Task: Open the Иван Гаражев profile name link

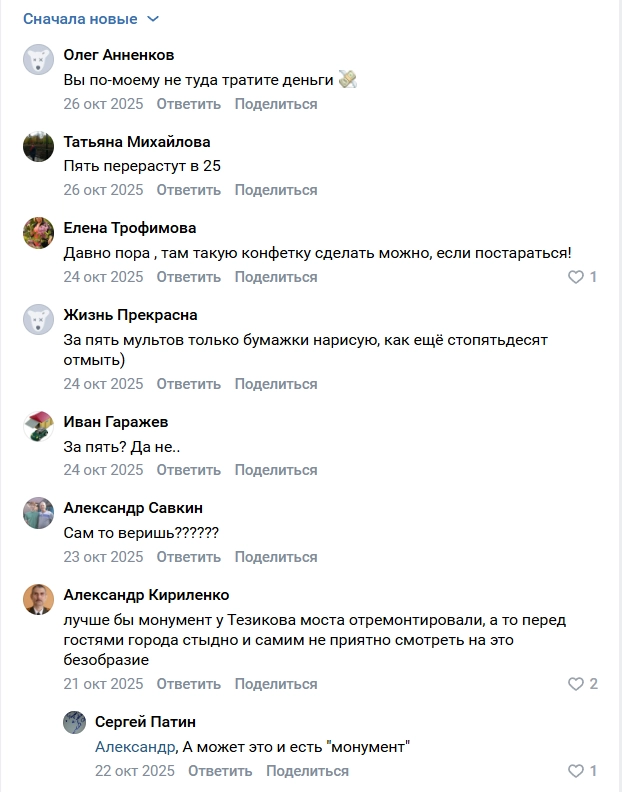Action: [x=116, y=422]
